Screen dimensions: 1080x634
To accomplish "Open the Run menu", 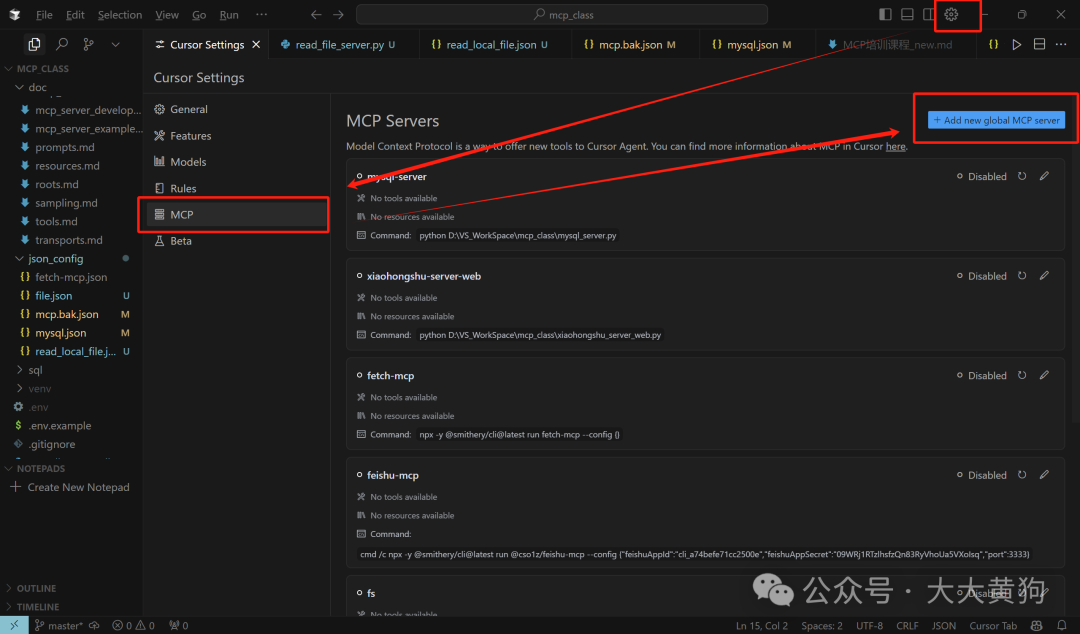I will (x=229, y=14).
